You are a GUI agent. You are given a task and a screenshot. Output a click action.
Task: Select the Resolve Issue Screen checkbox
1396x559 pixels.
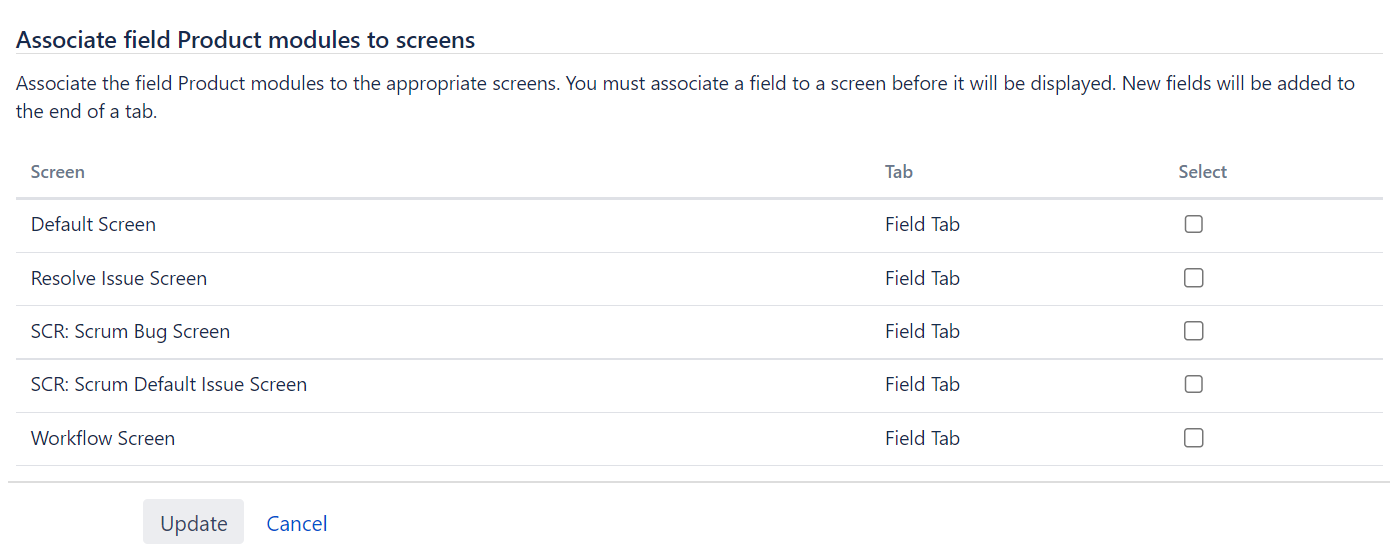[x=1193, y=278]
